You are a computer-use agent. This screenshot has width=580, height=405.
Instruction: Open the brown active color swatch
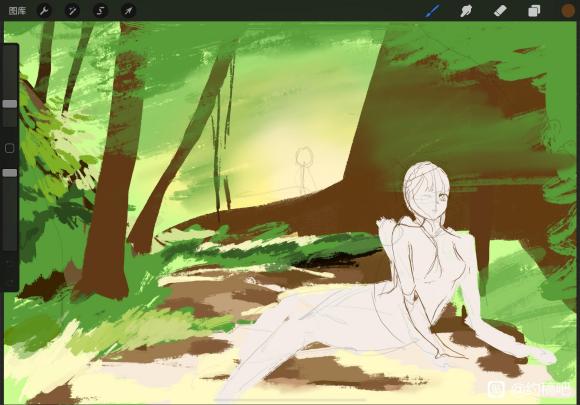[x=568, y=11]
